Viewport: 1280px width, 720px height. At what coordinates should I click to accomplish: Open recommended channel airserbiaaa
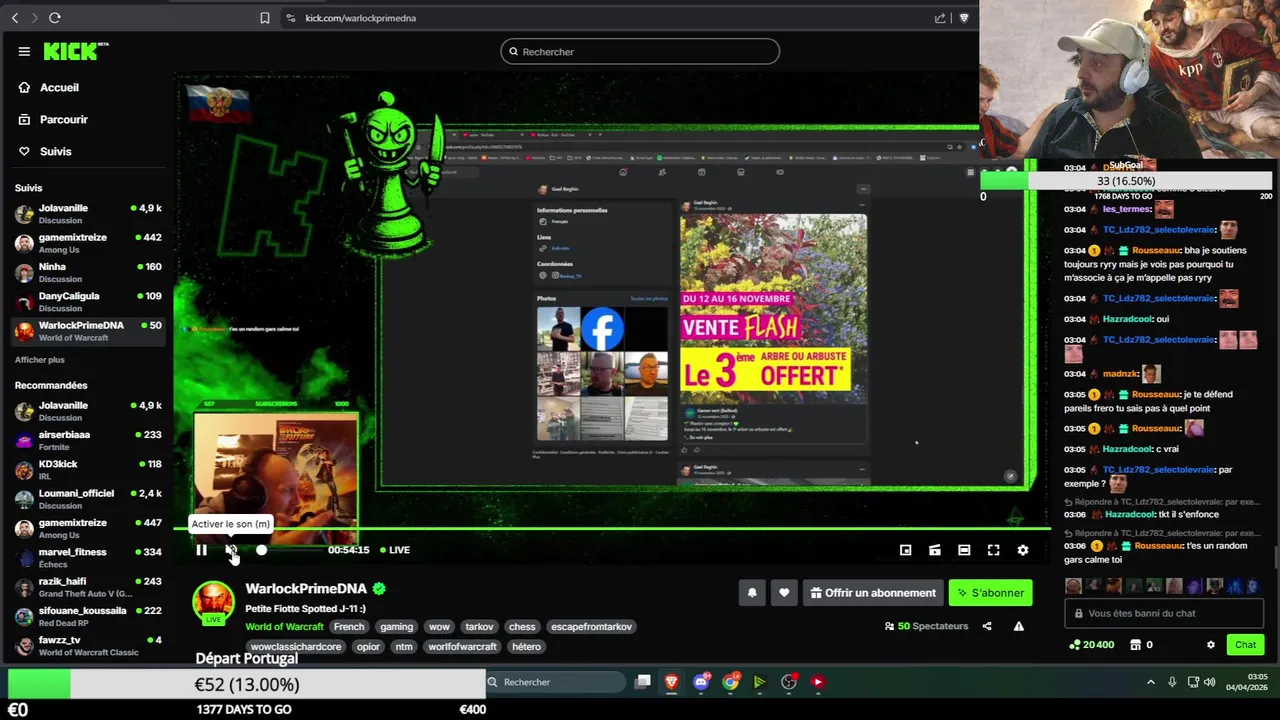(88, 440)
